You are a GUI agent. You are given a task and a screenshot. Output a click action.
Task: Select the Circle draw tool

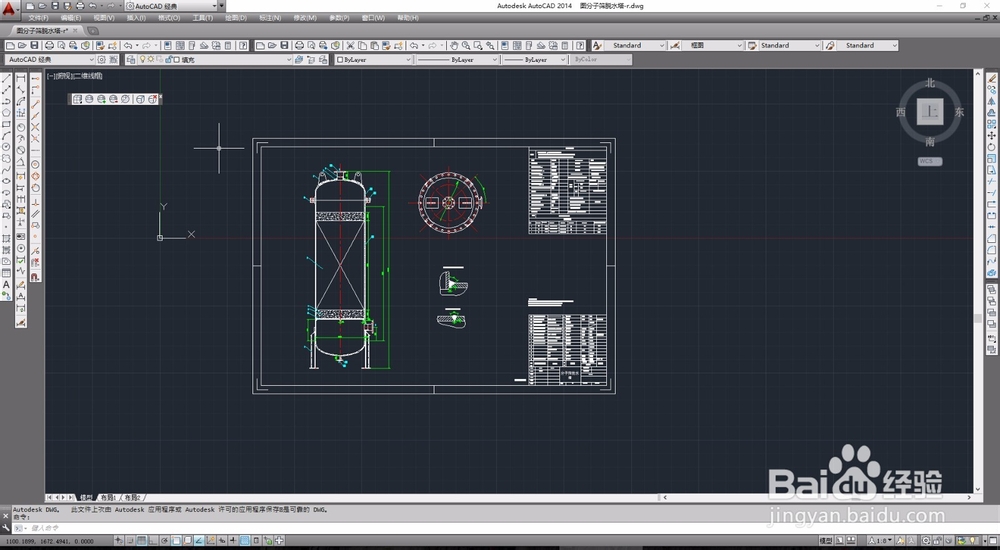click(6, 147)
